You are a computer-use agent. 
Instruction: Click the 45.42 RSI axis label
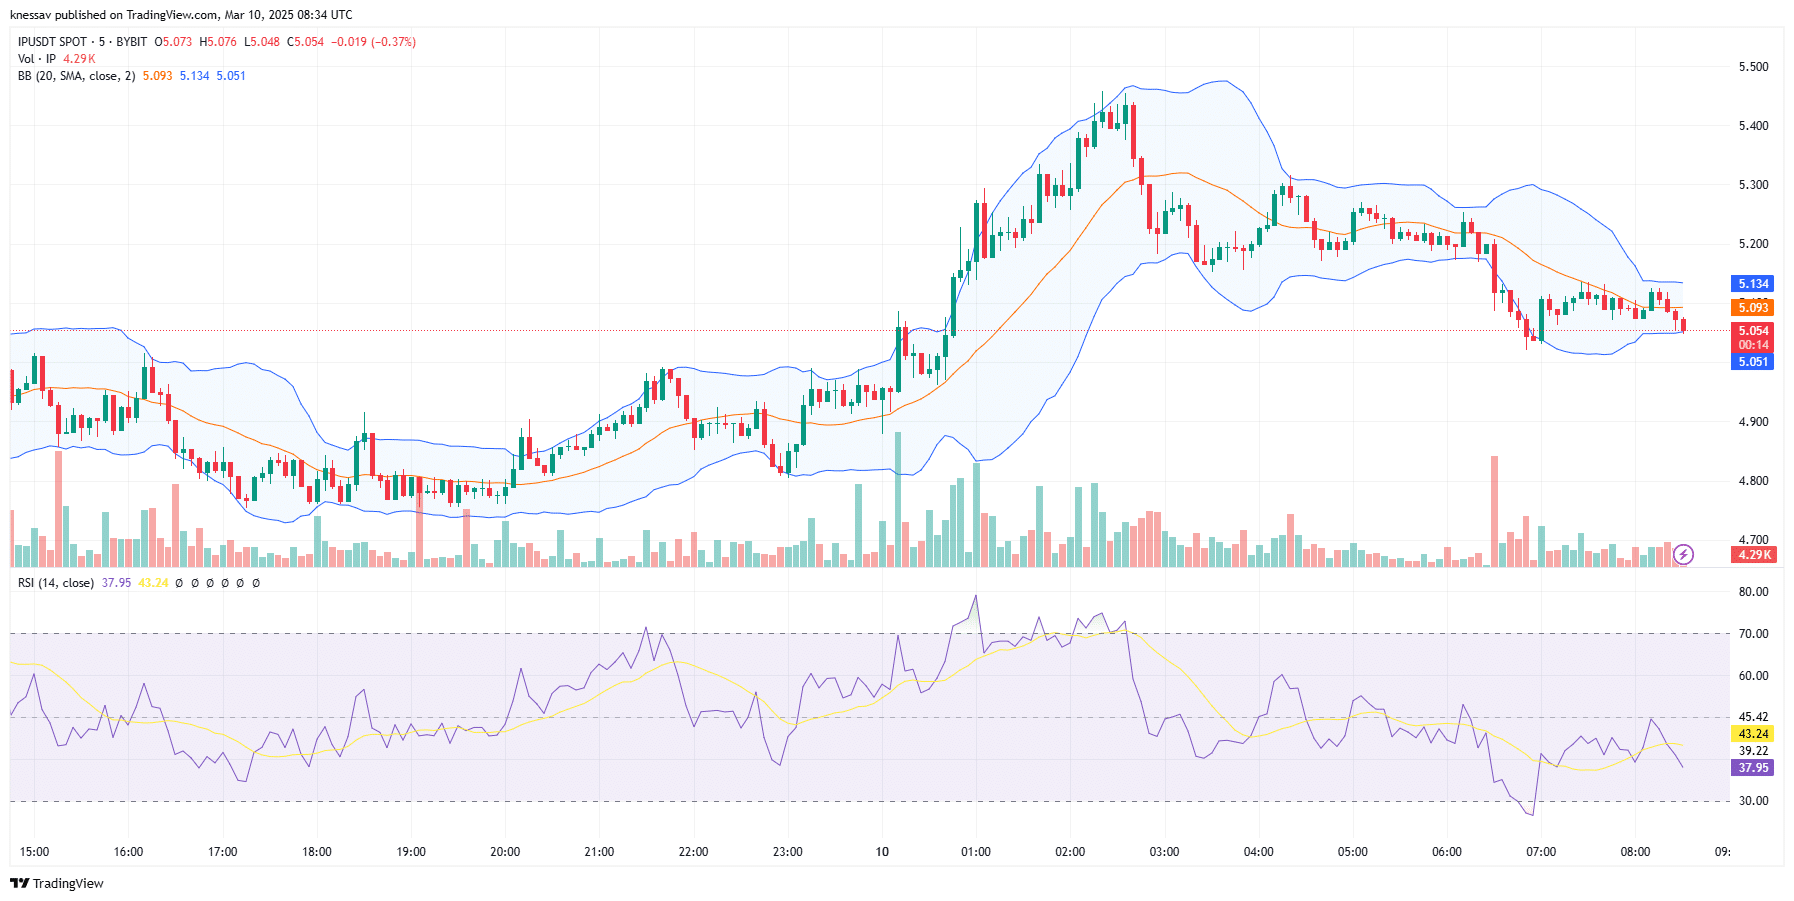pos(1753,717)
